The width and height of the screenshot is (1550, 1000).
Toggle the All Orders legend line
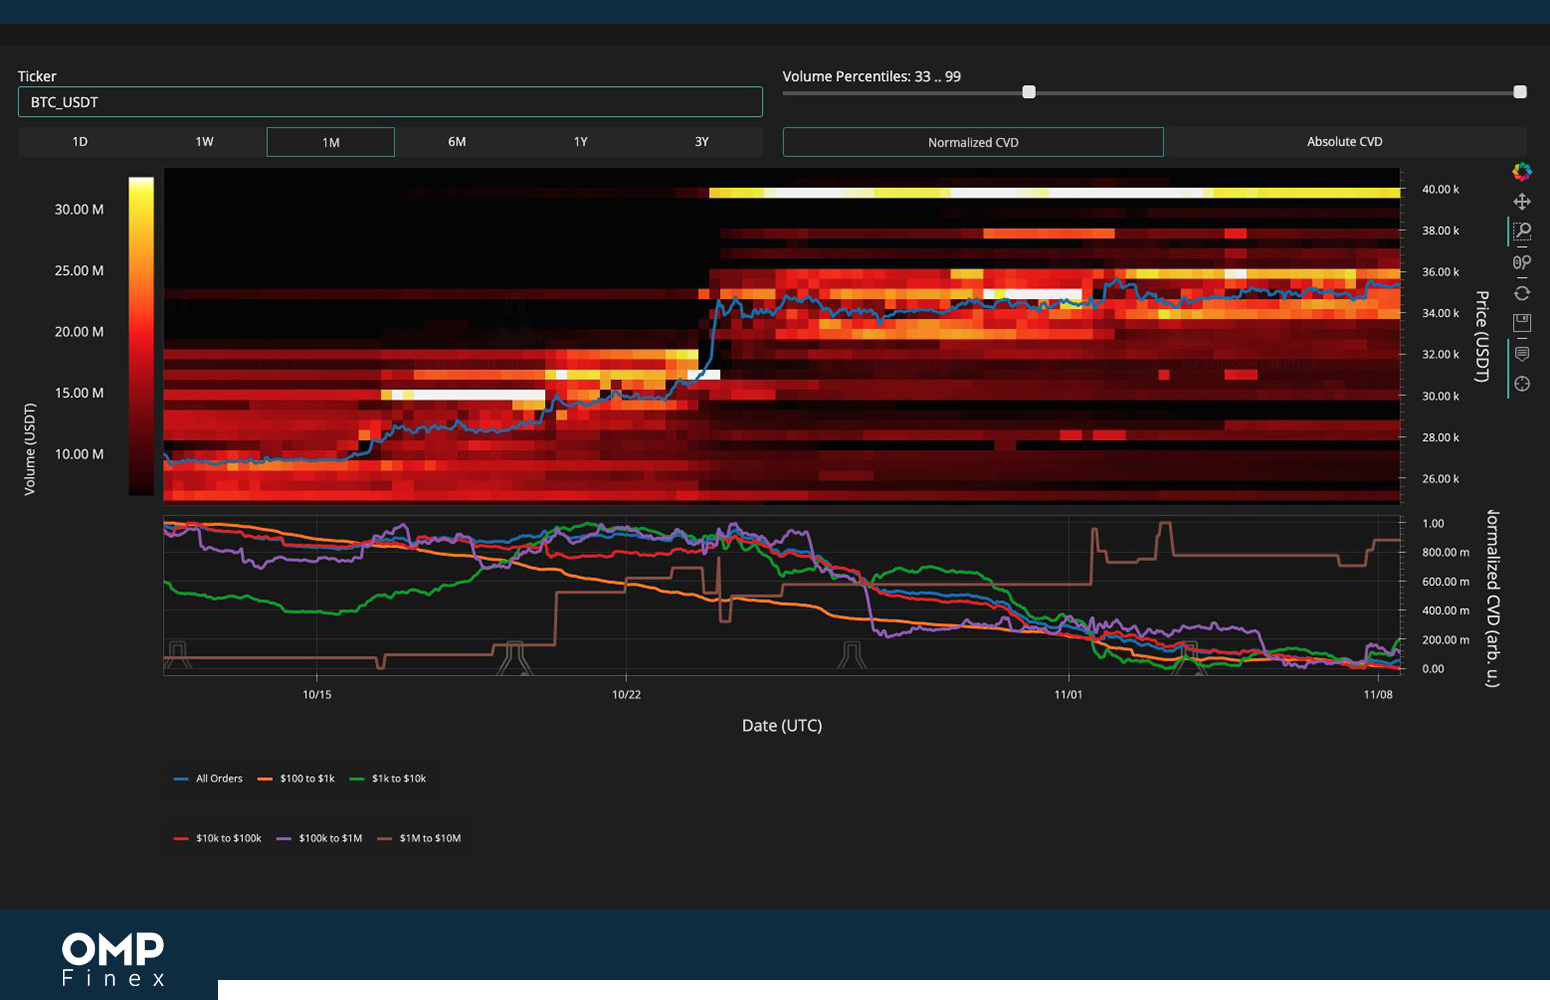pos(208,778)
